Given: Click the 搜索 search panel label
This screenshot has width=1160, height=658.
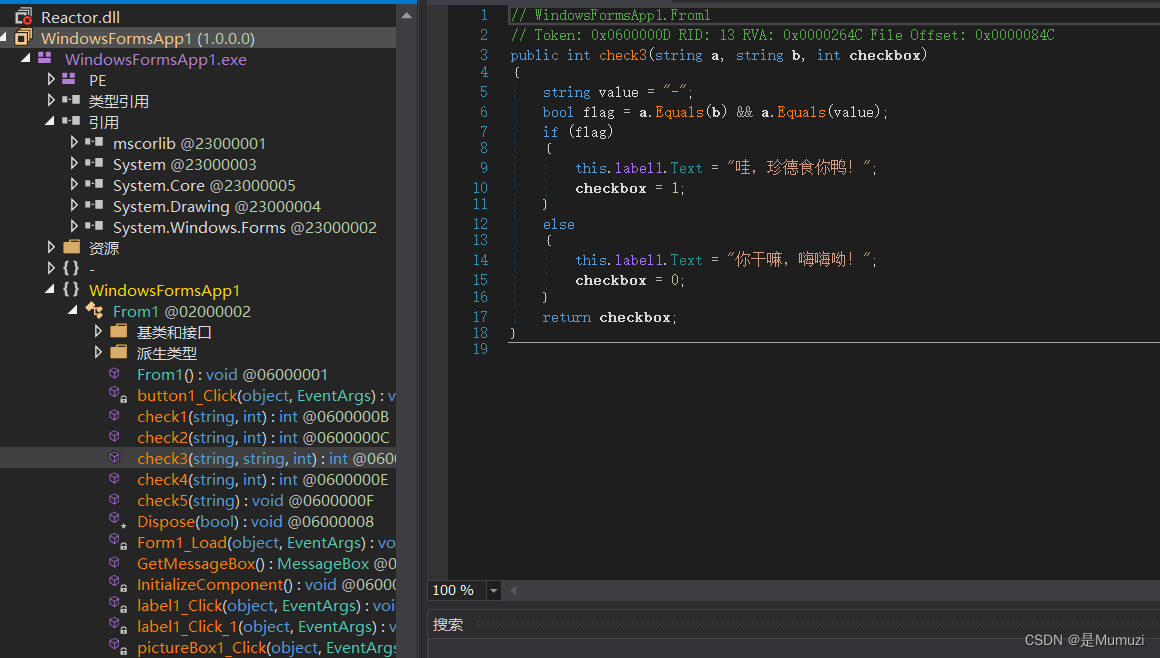Looking at the screenshot, I should point(448,625).
